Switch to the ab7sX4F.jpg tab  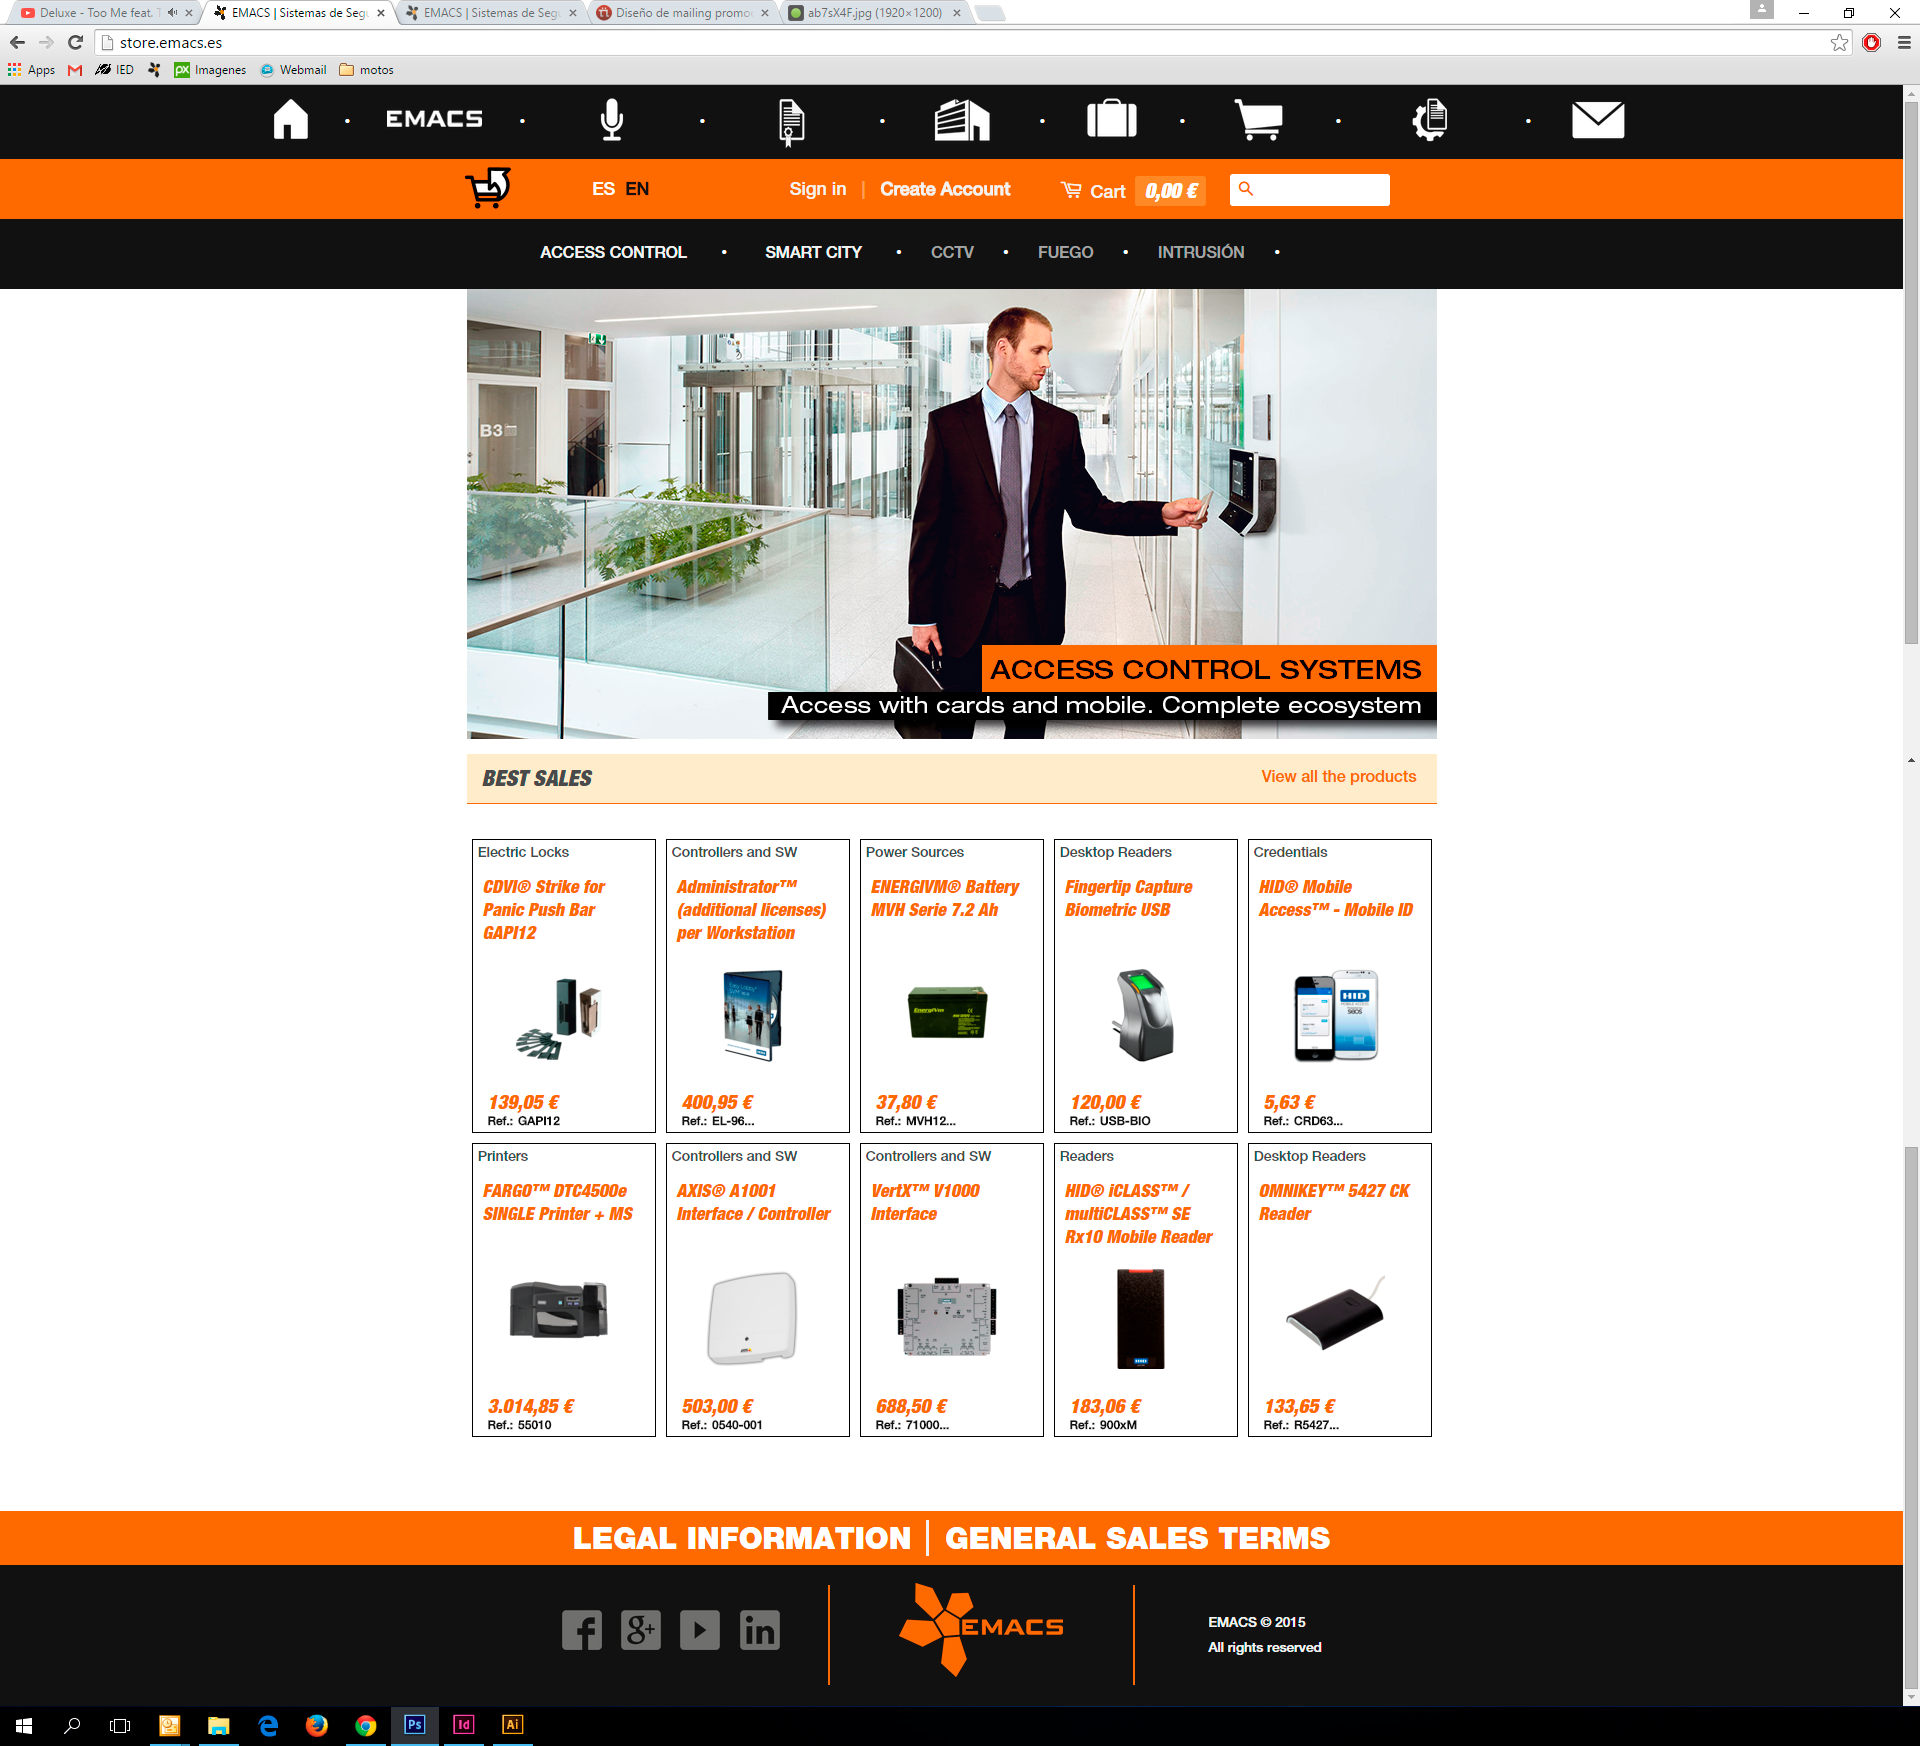(x=875, y=13)
